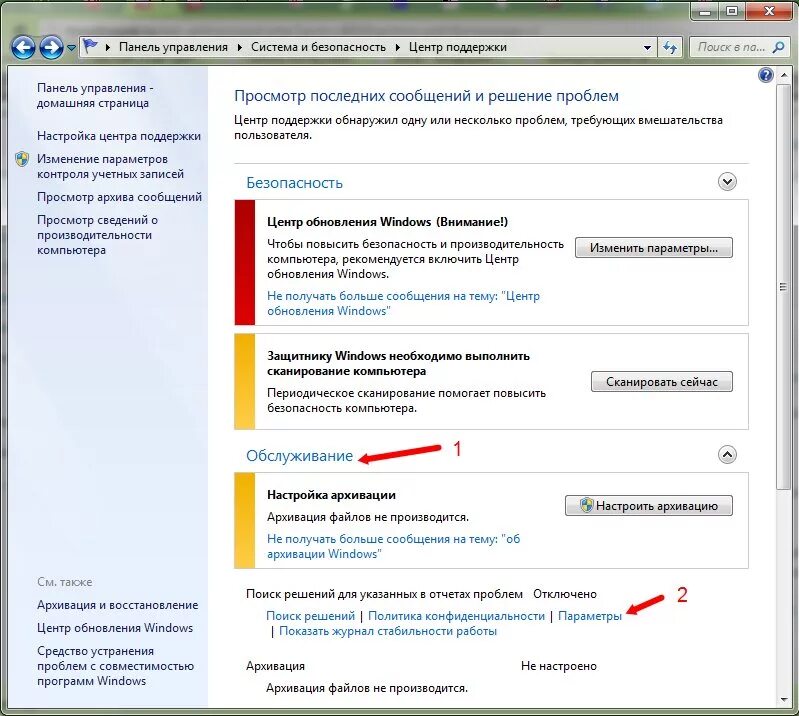Screen dimensions: 799x716
Task: Click "Поиск решений" link
Action: (310, 616)
